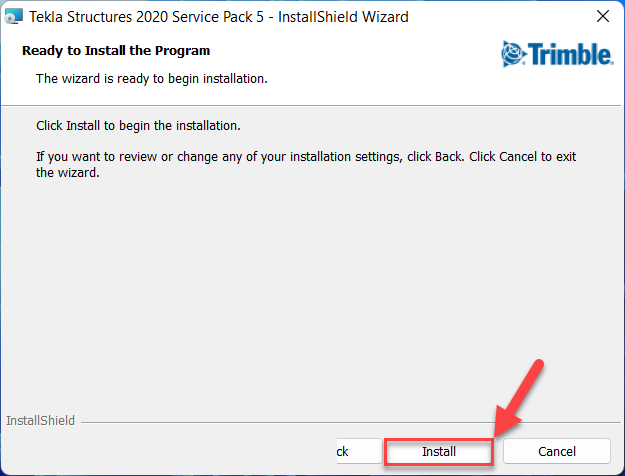The width and height of the screenshot is (625, 476).
Task: Click the red arrow annotation
Action: [522, 389]
